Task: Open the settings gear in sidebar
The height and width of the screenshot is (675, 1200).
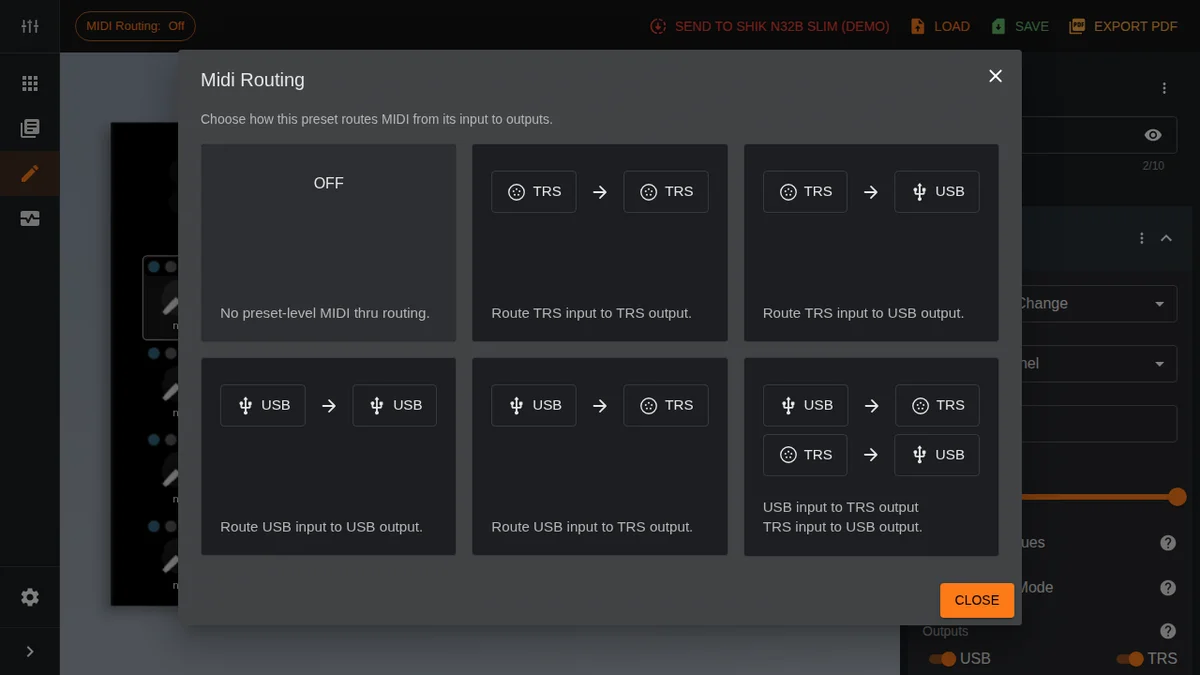Action: click(30, 597)
